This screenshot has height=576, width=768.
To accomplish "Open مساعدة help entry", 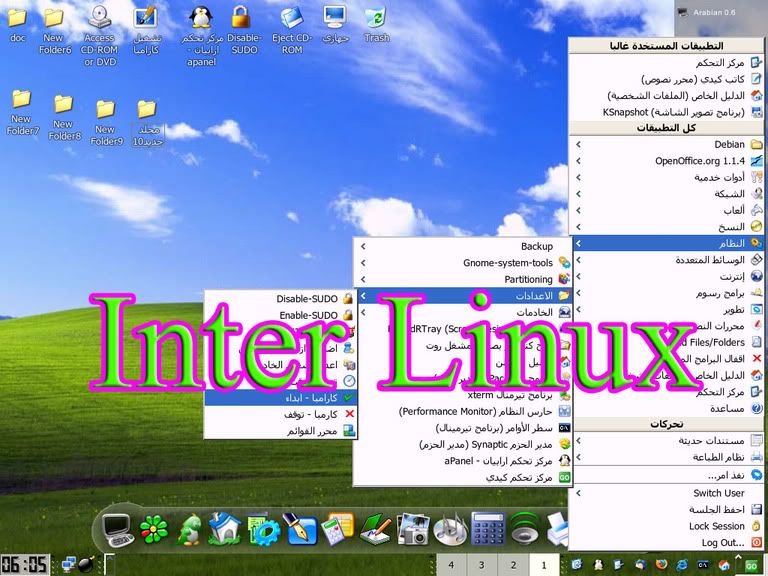I will (668, 408).
